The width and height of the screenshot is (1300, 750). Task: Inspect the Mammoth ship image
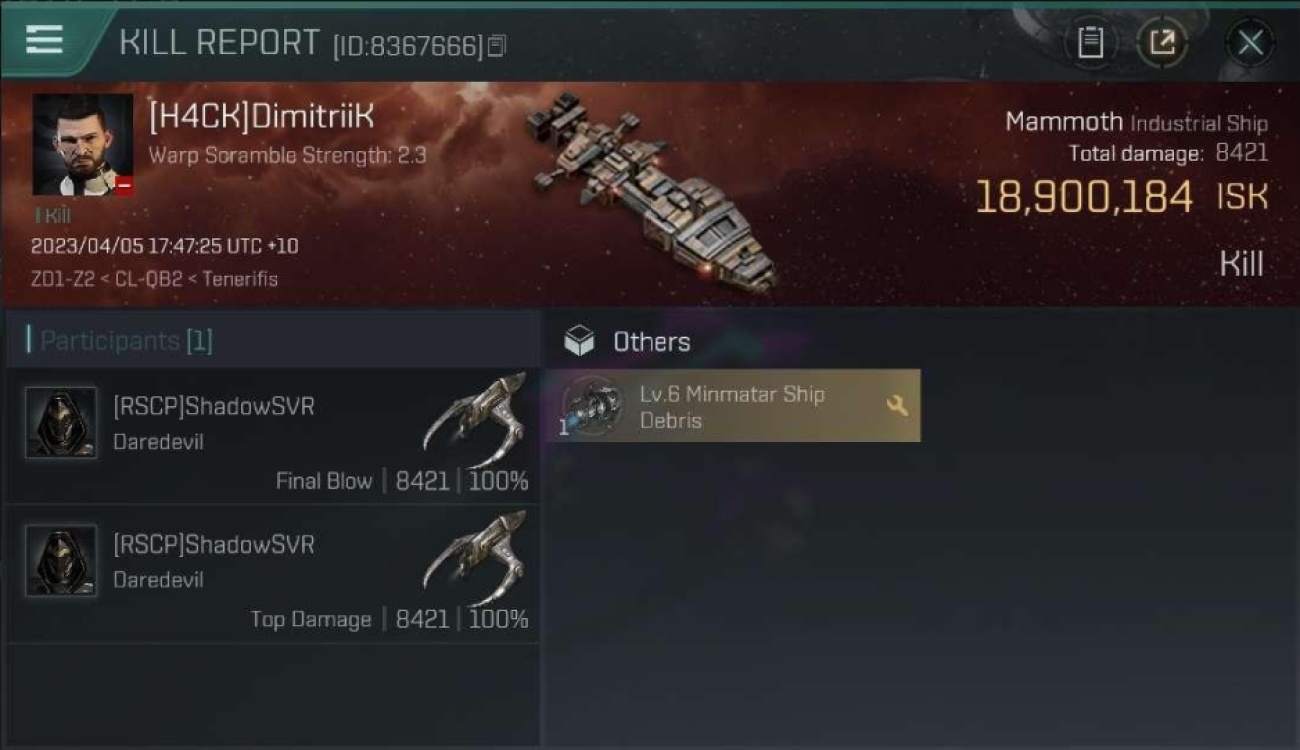(650, 192)
